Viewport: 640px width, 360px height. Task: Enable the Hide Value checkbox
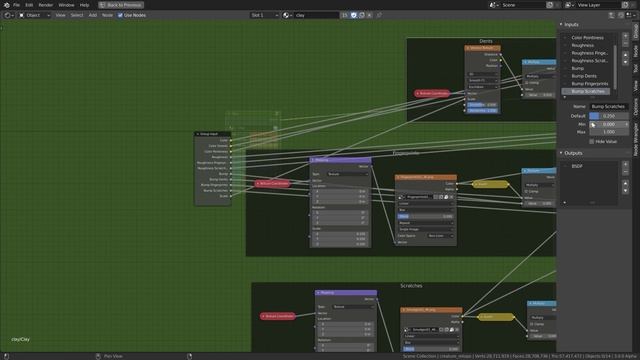(591, 142)
